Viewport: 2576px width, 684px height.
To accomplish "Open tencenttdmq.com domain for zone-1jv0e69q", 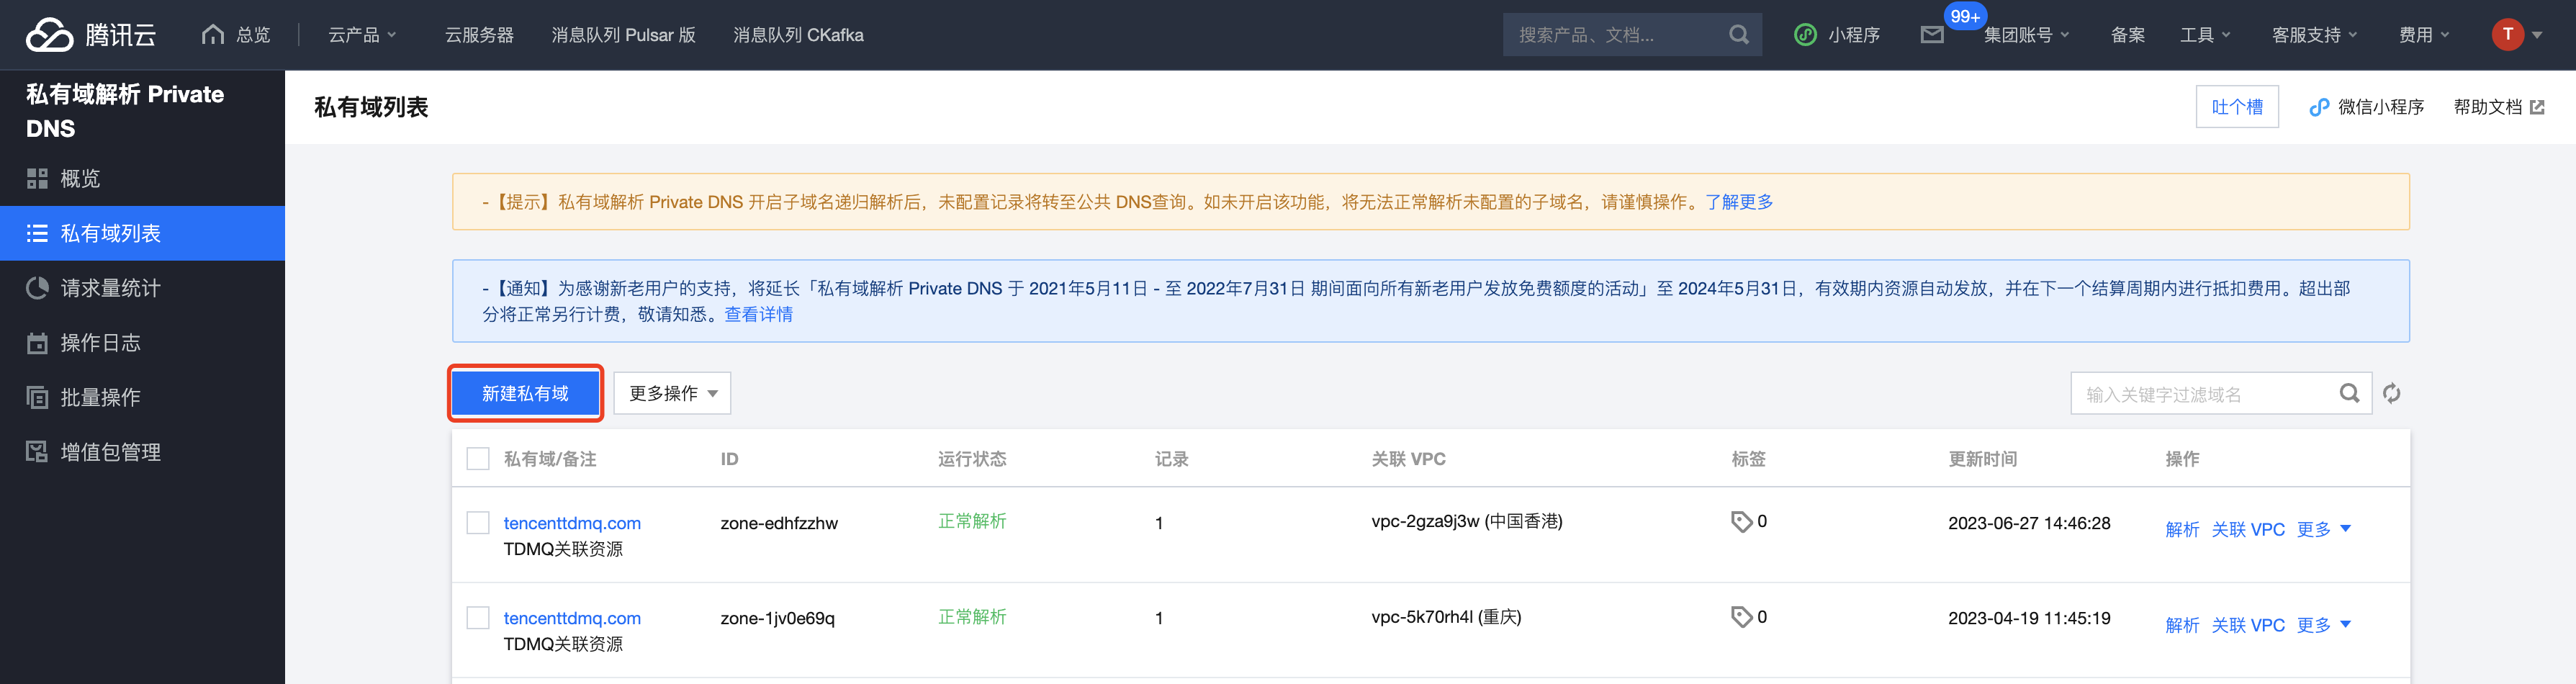I will click(572, 618).
